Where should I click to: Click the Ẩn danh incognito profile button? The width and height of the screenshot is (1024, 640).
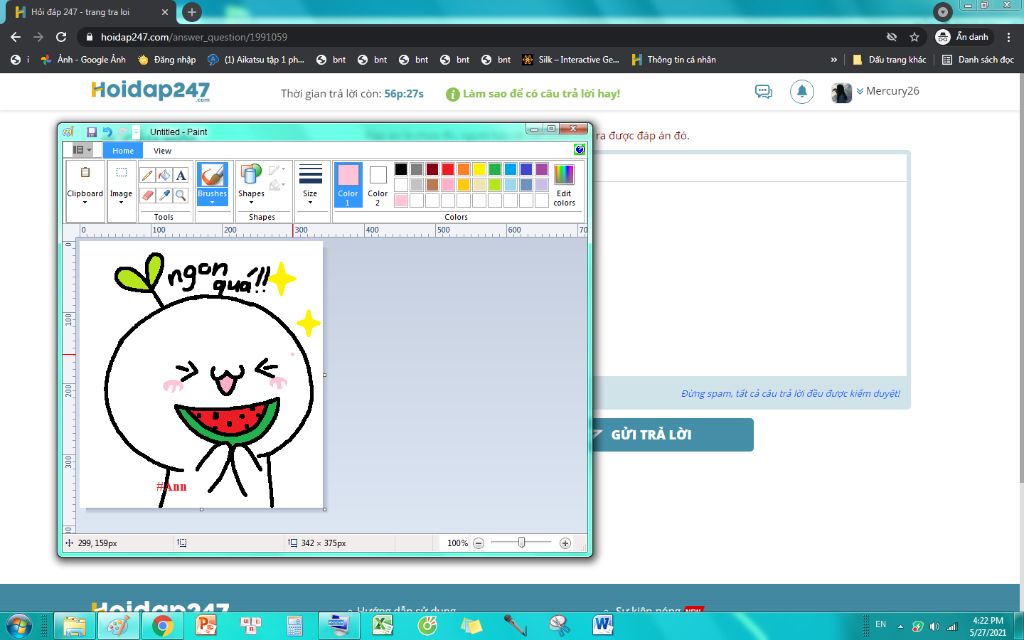pos(963,37)
